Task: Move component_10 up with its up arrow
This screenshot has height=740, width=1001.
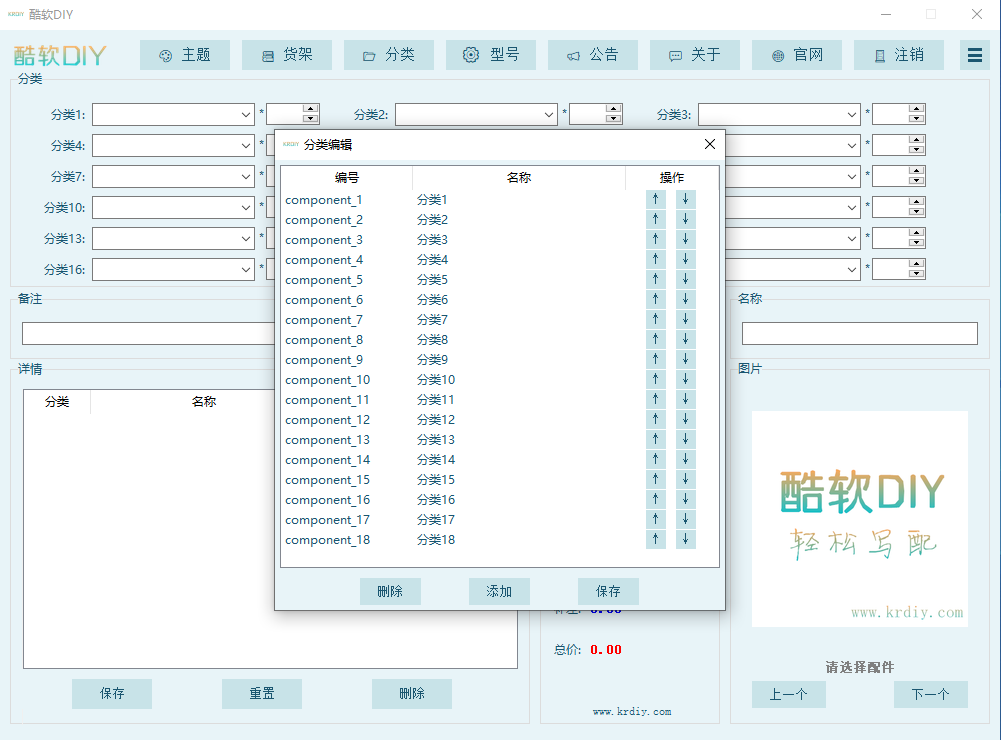Action: point(655,379)
